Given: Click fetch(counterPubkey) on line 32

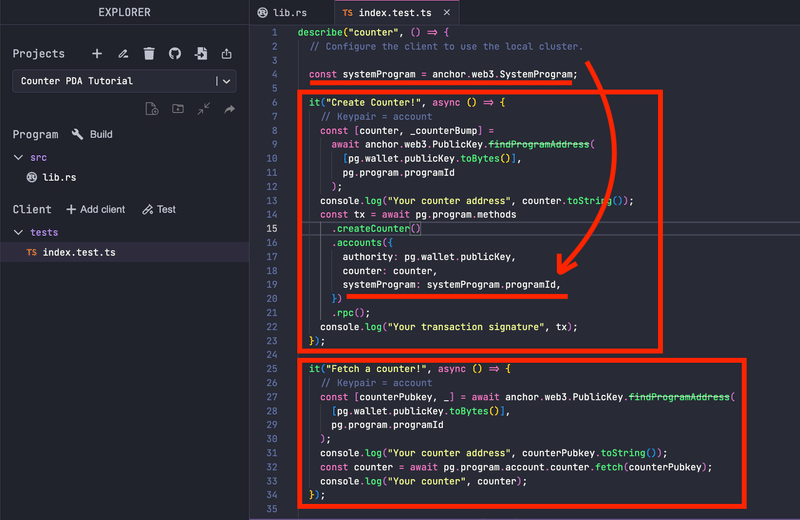Looking at the screenshot, I should 650,467.
